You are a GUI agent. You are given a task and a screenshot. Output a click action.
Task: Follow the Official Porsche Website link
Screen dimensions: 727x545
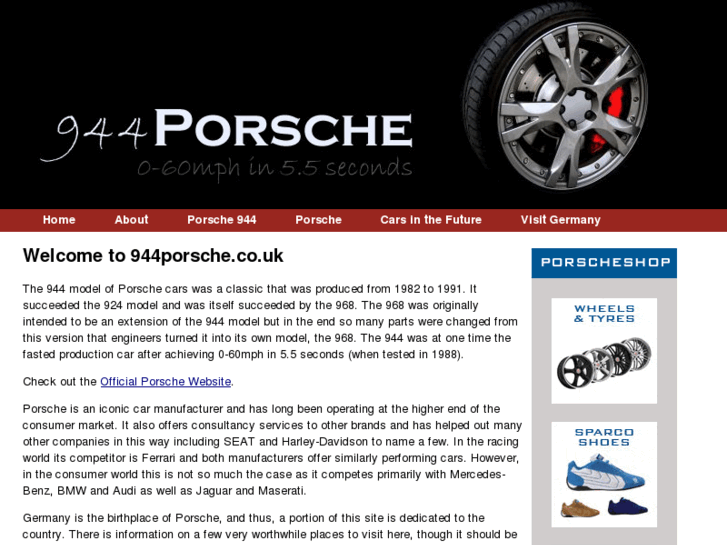[166, 381]
